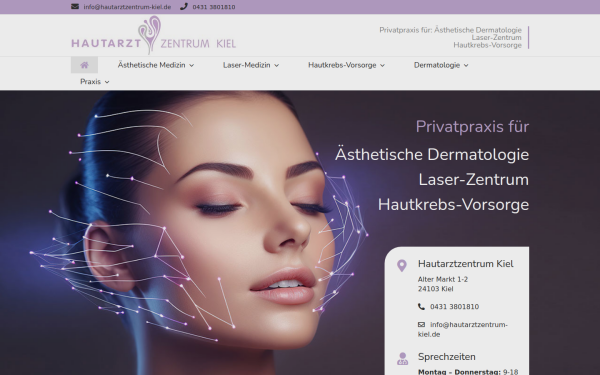Screen dimensions: 600x375
Task: Click the Hautkrebs-Vorsorge text in the header tagline
Action: (488, 45)
